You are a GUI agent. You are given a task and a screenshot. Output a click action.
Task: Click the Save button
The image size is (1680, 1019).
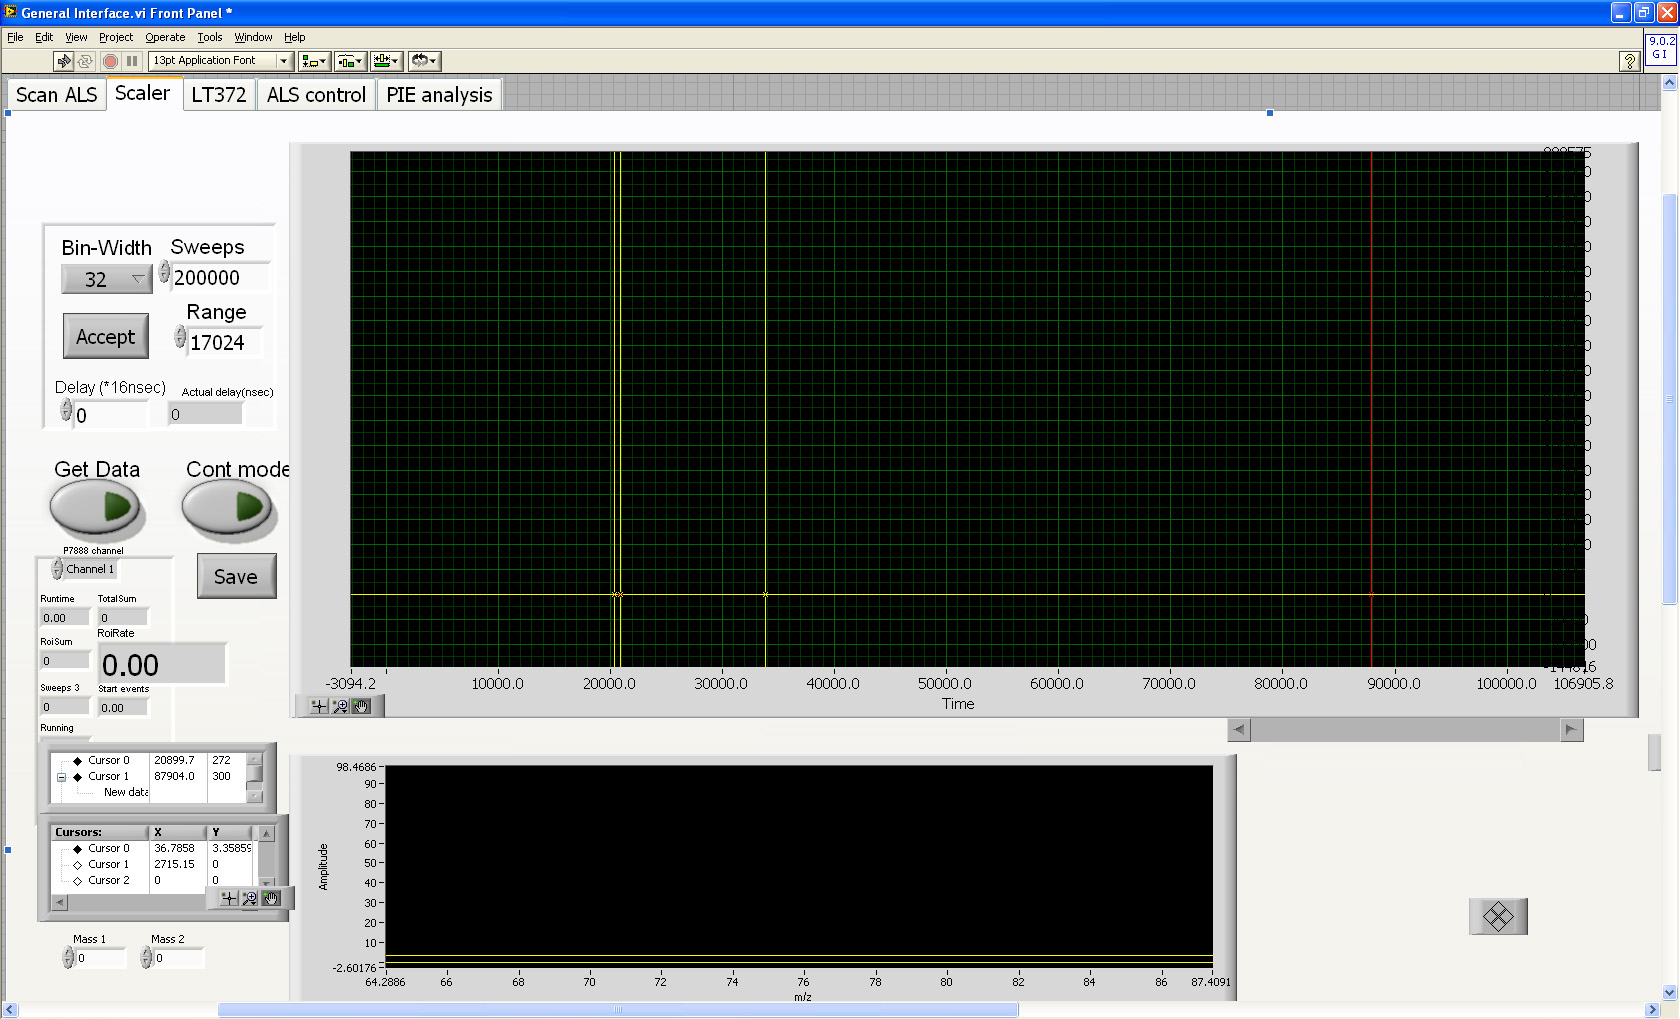click(x=236, y=577)
